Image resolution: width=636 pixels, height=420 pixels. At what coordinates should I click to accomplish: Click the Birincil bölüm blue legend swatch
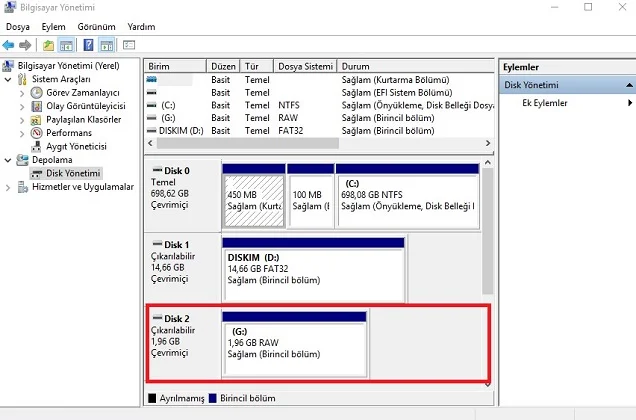tap(213, 398)
